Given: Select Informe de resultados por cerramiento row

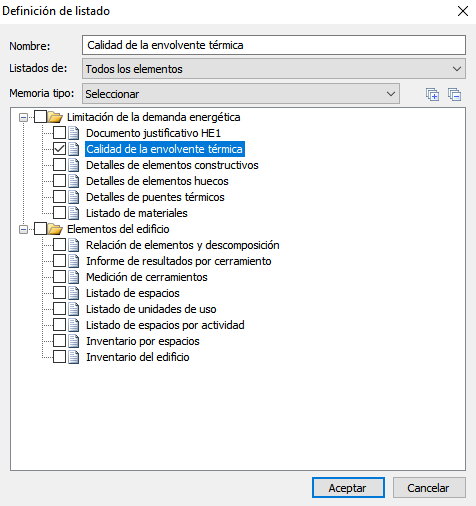Looking at the screenshot, I should 179,261.
